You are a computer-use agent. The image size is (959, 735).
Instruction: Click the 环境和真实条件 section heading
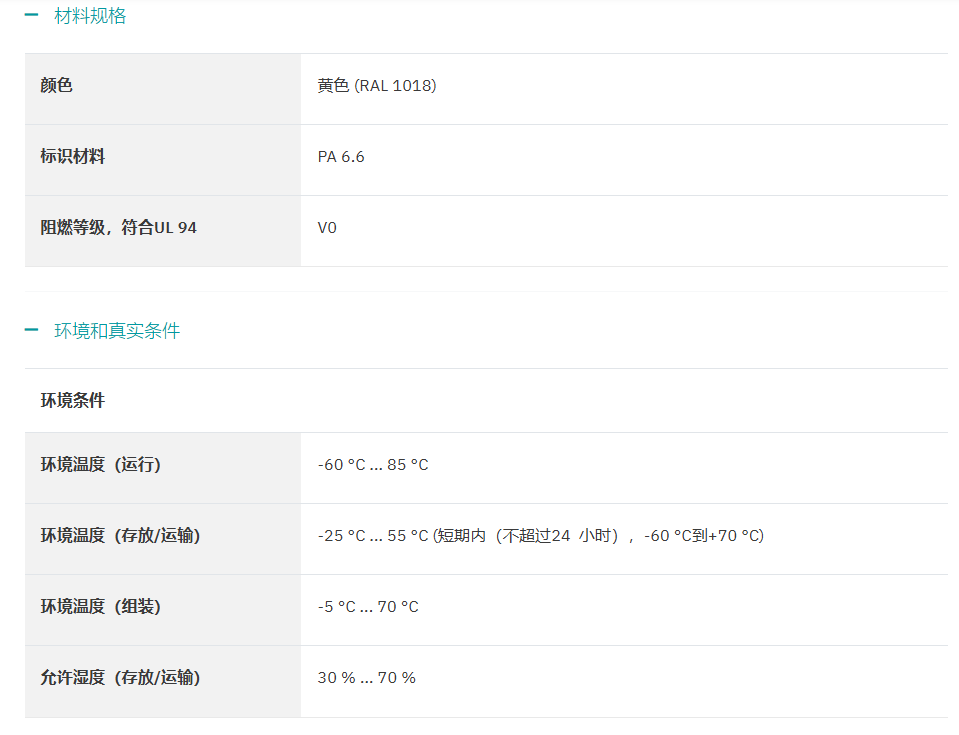pos(117,331)
